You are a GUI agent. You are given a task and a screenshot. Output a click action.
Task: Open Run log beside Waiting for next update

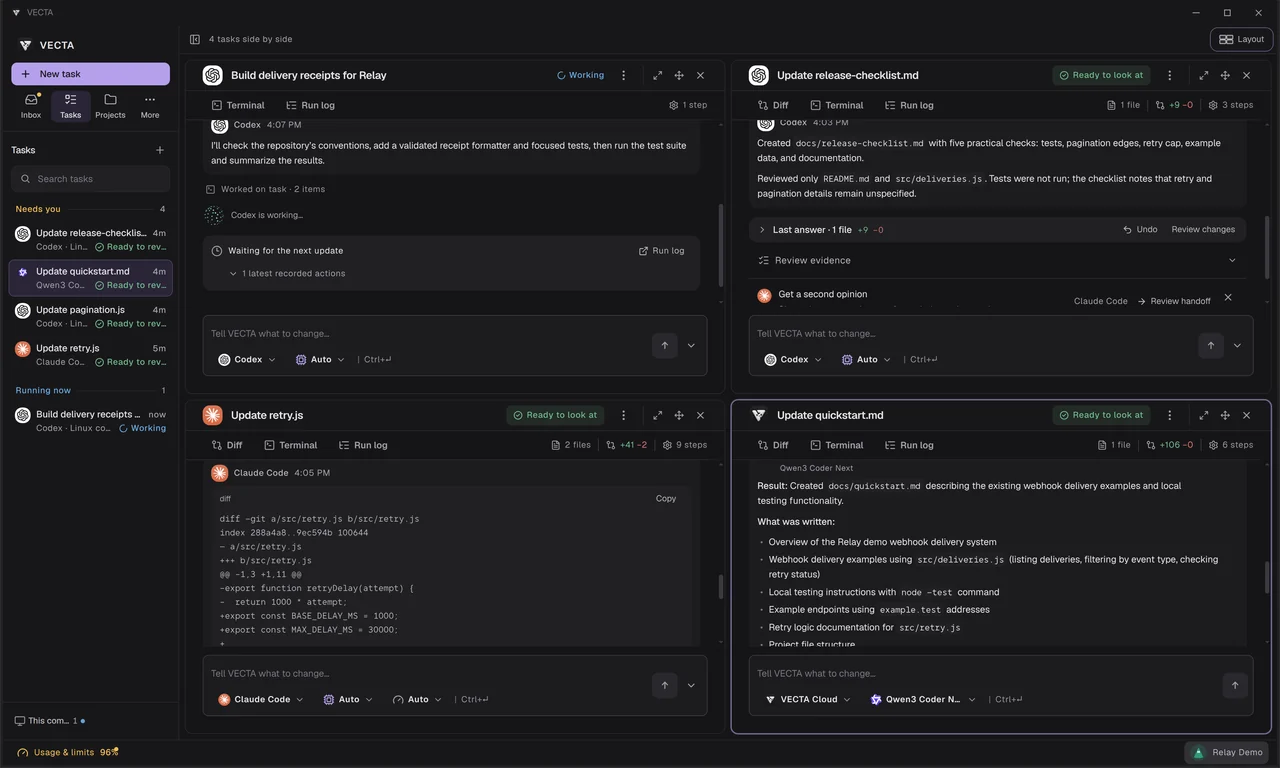662,251
